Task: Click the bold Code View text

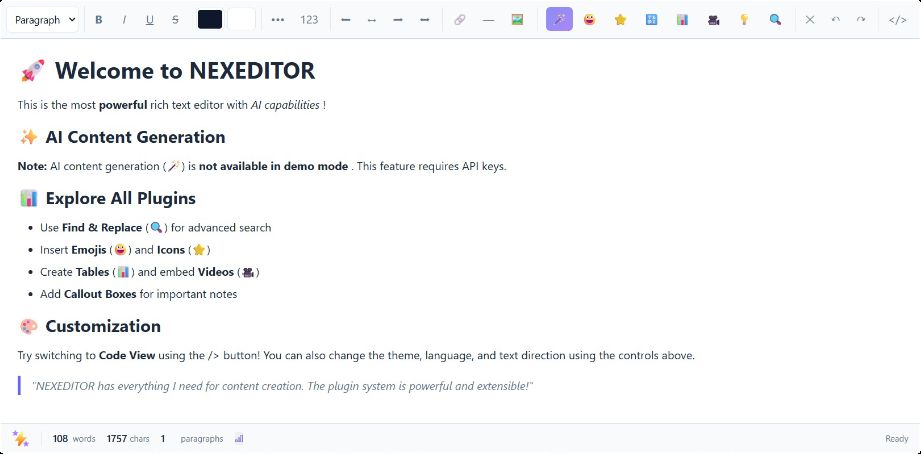Action: tap(127, 355)
